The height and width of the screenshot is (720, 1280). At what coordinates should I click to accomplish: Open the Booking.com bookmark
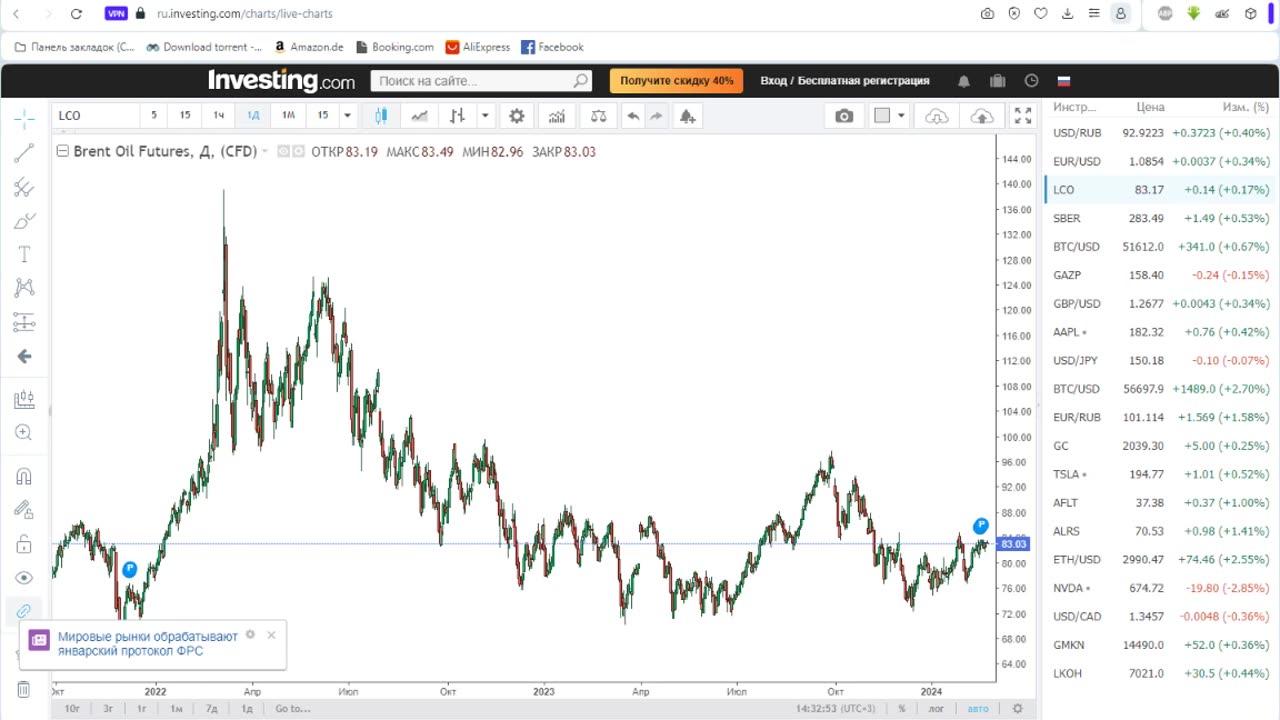tap(395, 47)
